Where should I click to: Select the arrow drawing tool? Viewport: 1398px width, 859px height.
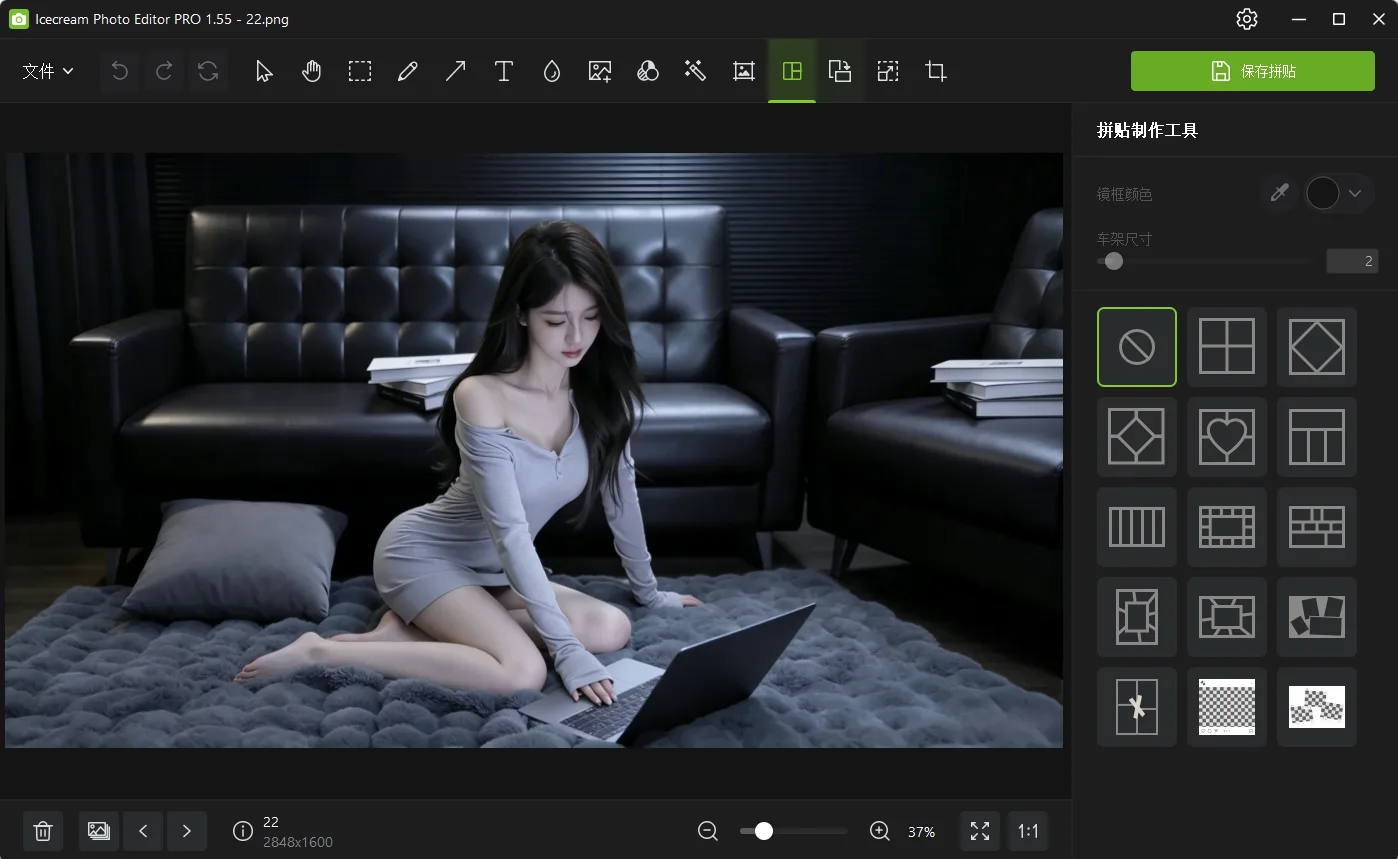[455, 71]
